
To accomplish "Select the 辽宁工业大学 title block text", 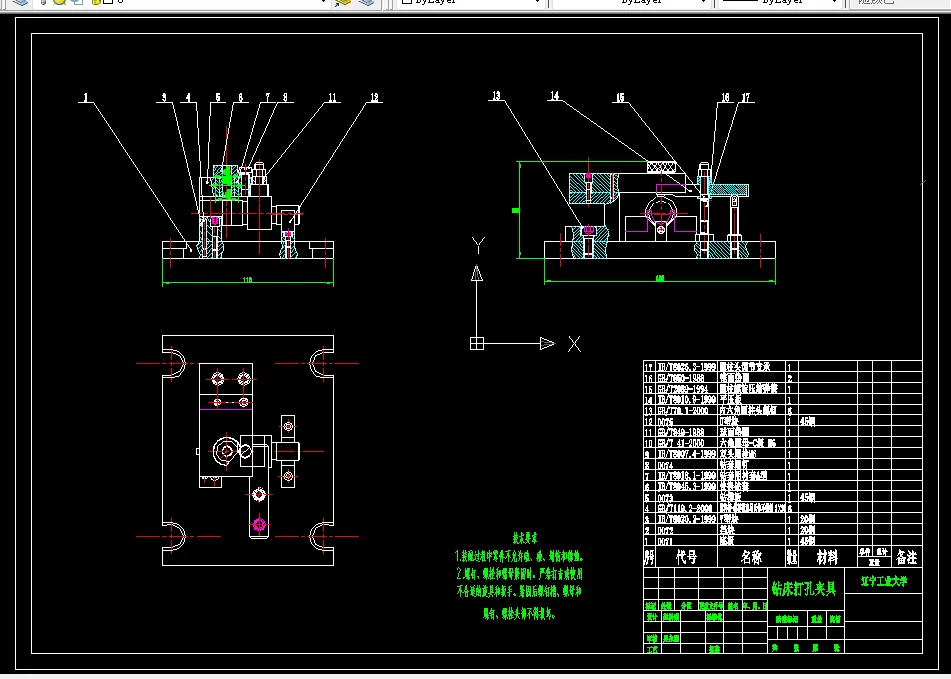I will 884,581.
